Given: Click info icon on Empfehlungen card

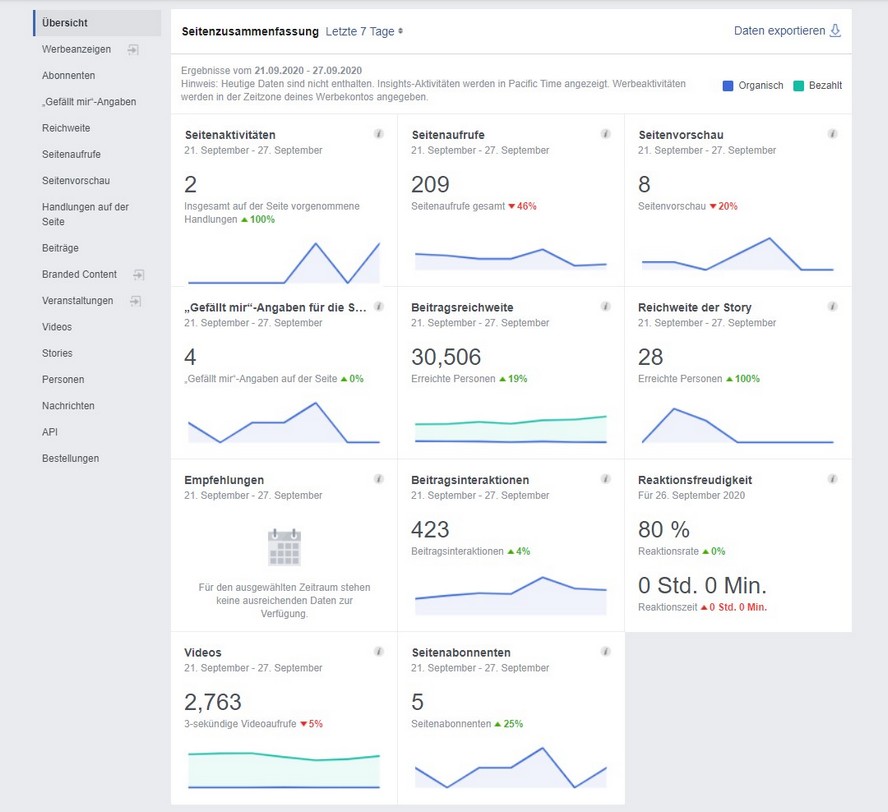Looking at the screenshot, I should 379,479.
